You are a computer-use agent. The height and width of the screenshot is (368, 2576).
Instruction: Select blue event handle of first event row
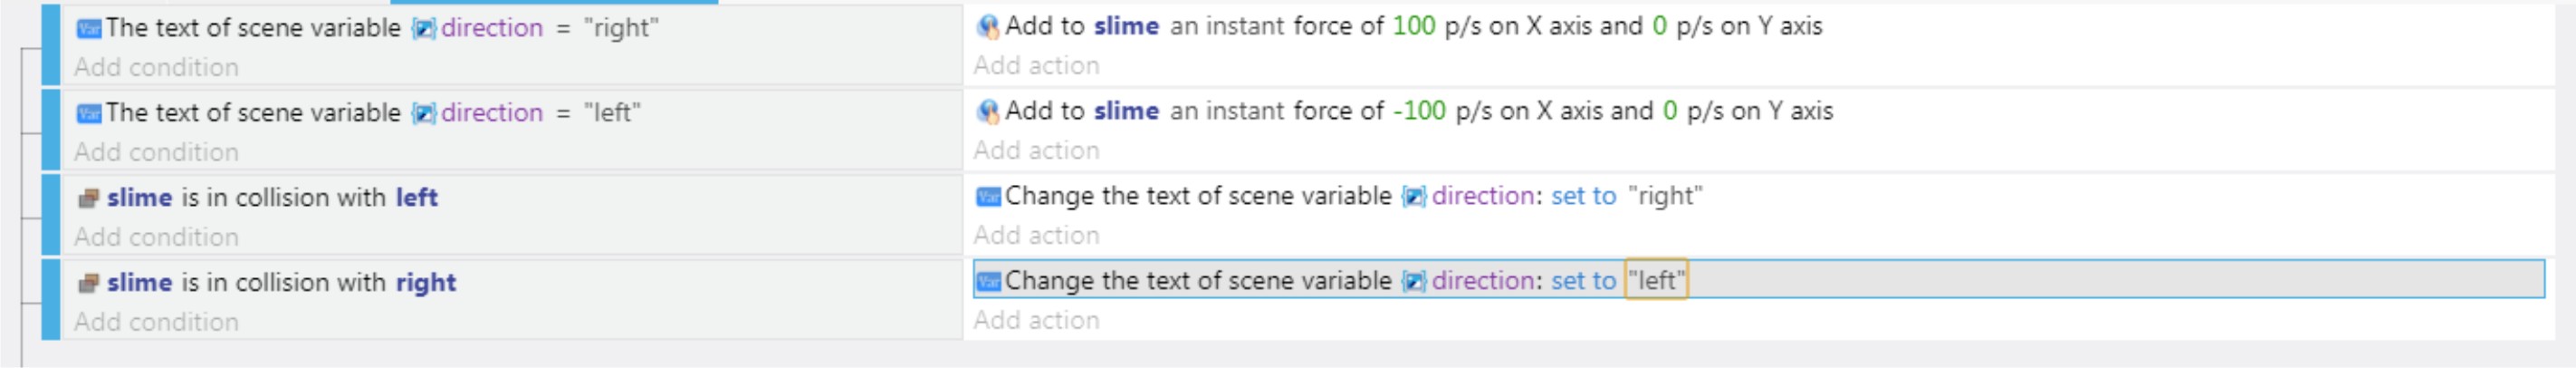click(x=51, y=45)
